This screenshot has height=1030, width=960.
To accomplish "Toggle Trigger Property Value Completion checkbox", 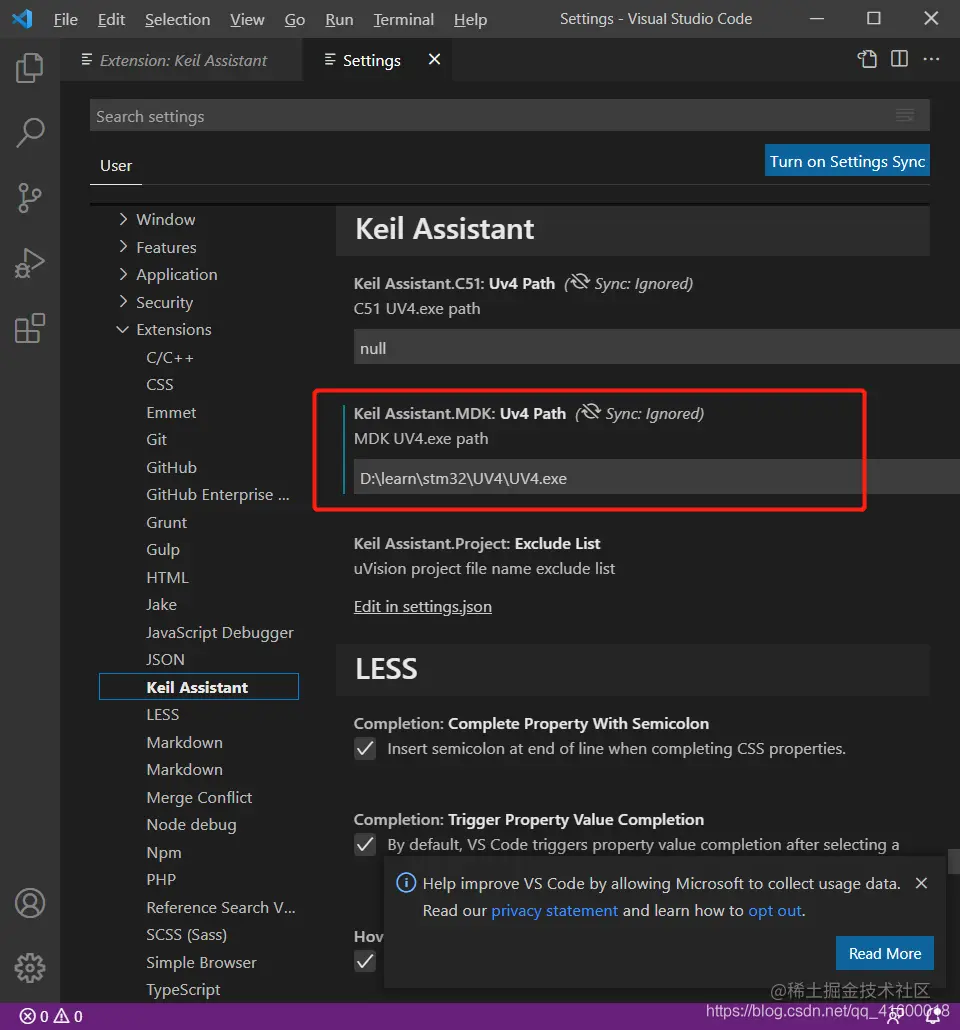I will tap(365, 844).
